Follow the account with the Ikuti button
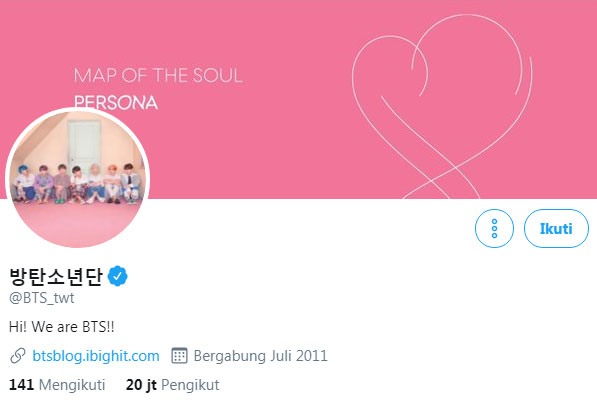 (556, 228)
